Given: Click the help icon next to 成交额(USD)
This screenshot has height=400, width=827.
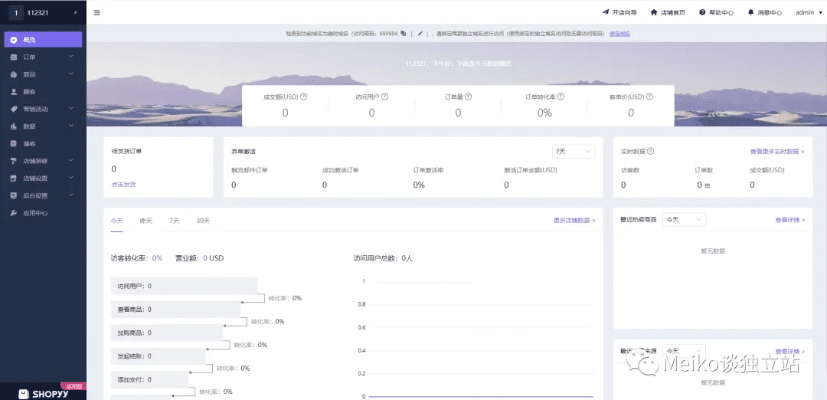Looking at the screenshot, I should (x=303, y=97).
